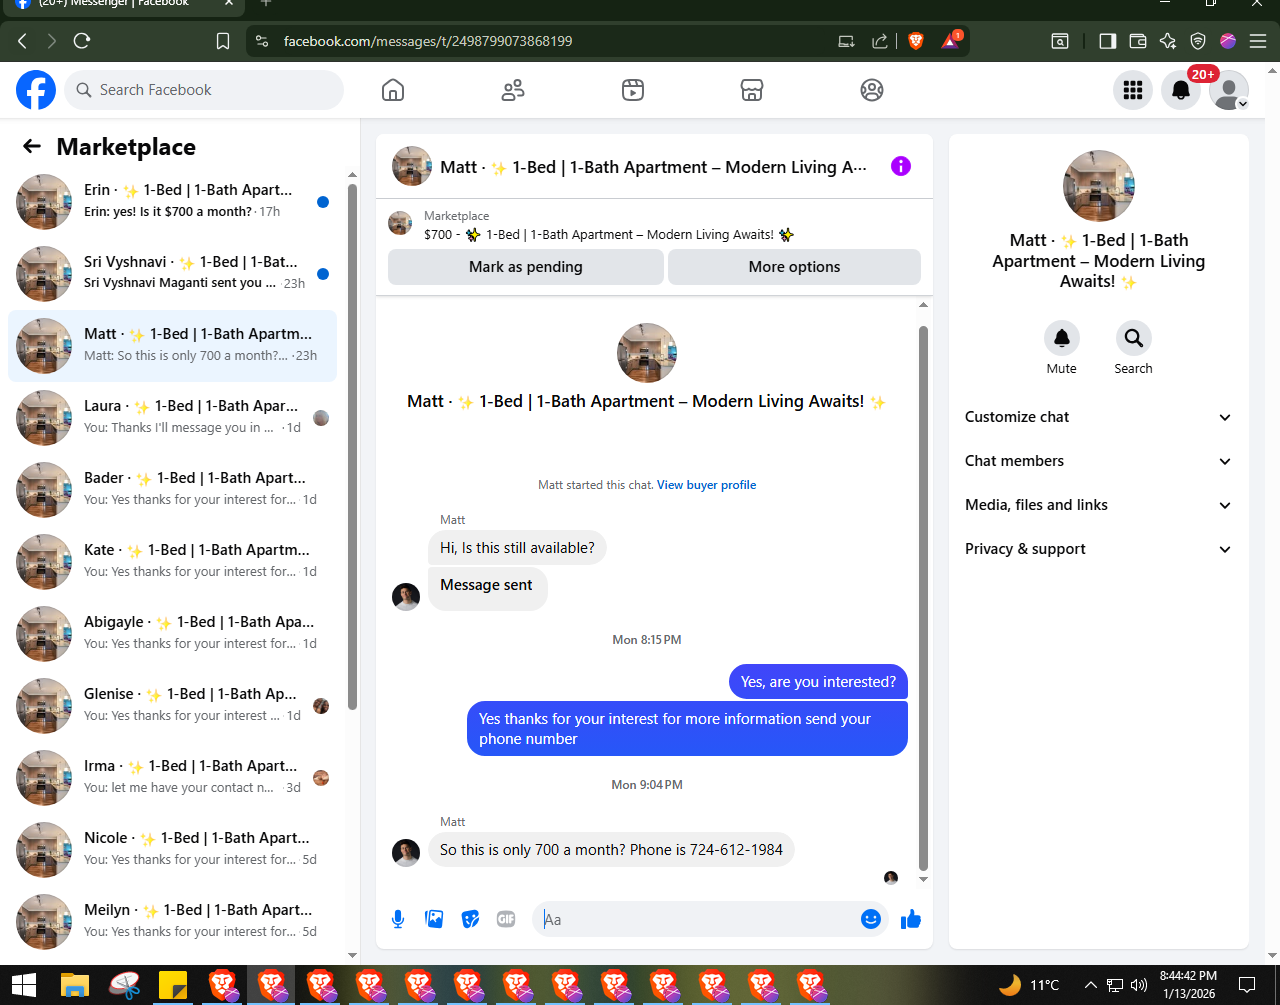Mute this chat with the bell icon
1280x1005 pixels.
[x=1062, y=338]
